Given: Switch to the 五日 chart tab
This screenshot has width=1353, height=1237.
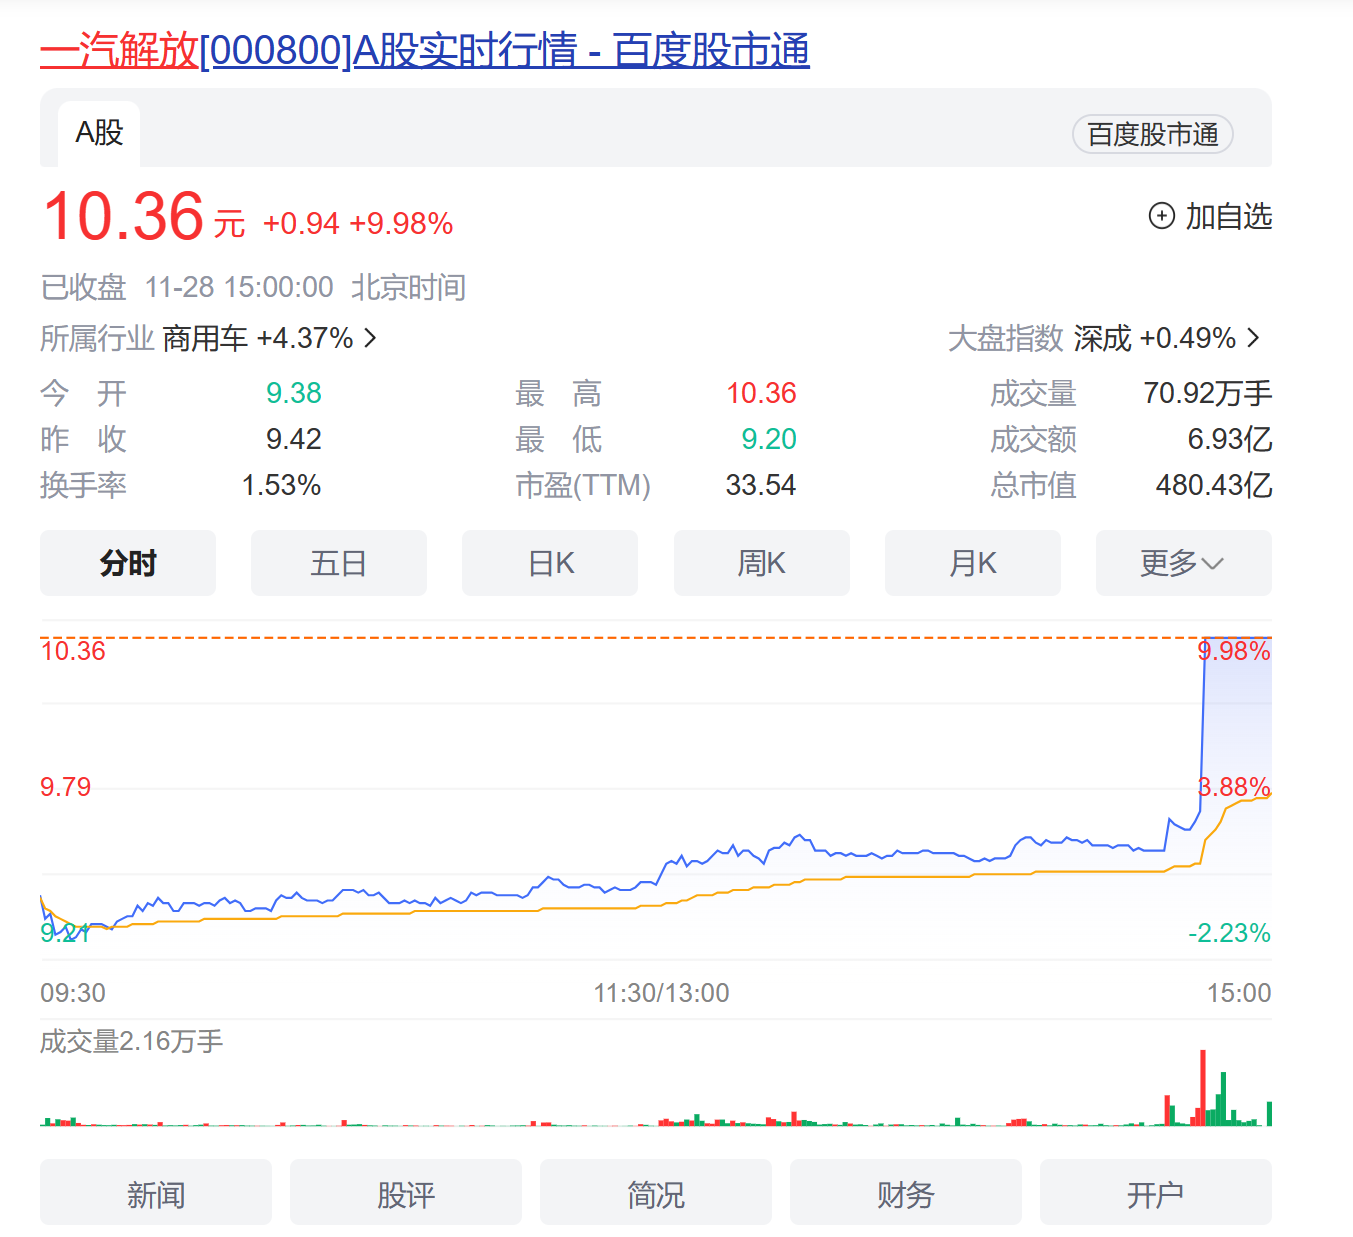Looking at the screenshot, I should tap(339, 563).
